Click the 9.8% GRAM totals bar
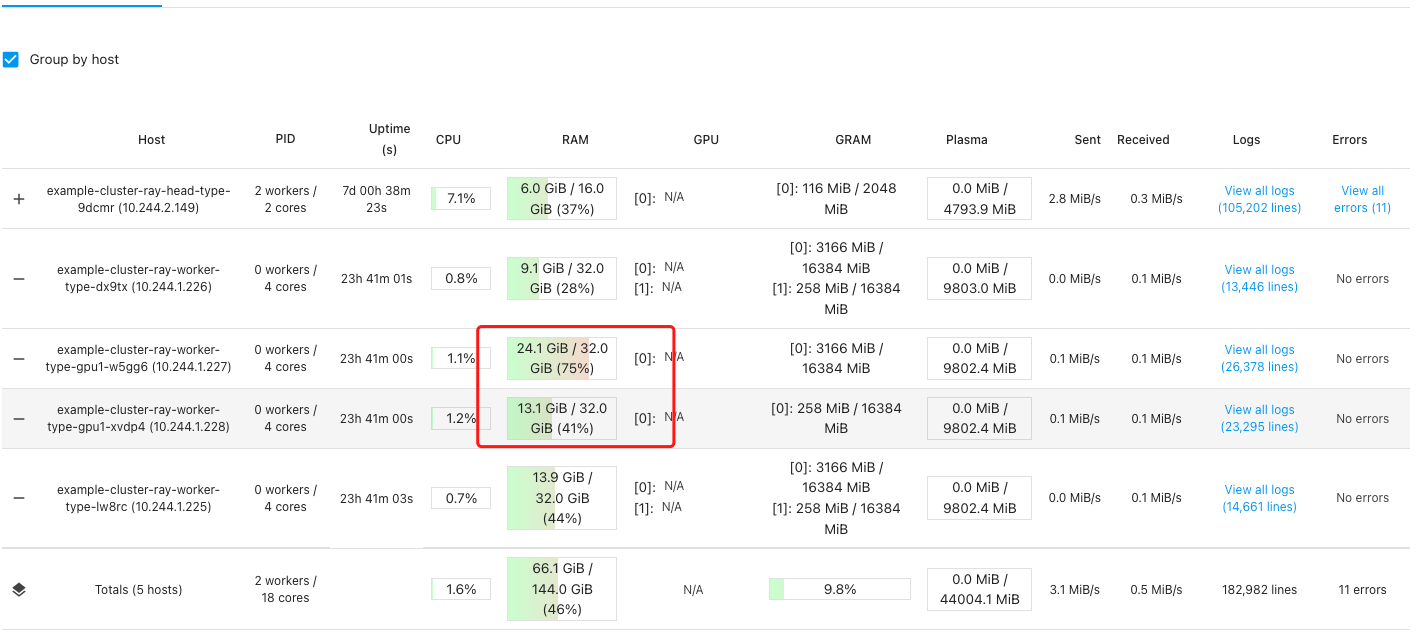 pos(840,589)
